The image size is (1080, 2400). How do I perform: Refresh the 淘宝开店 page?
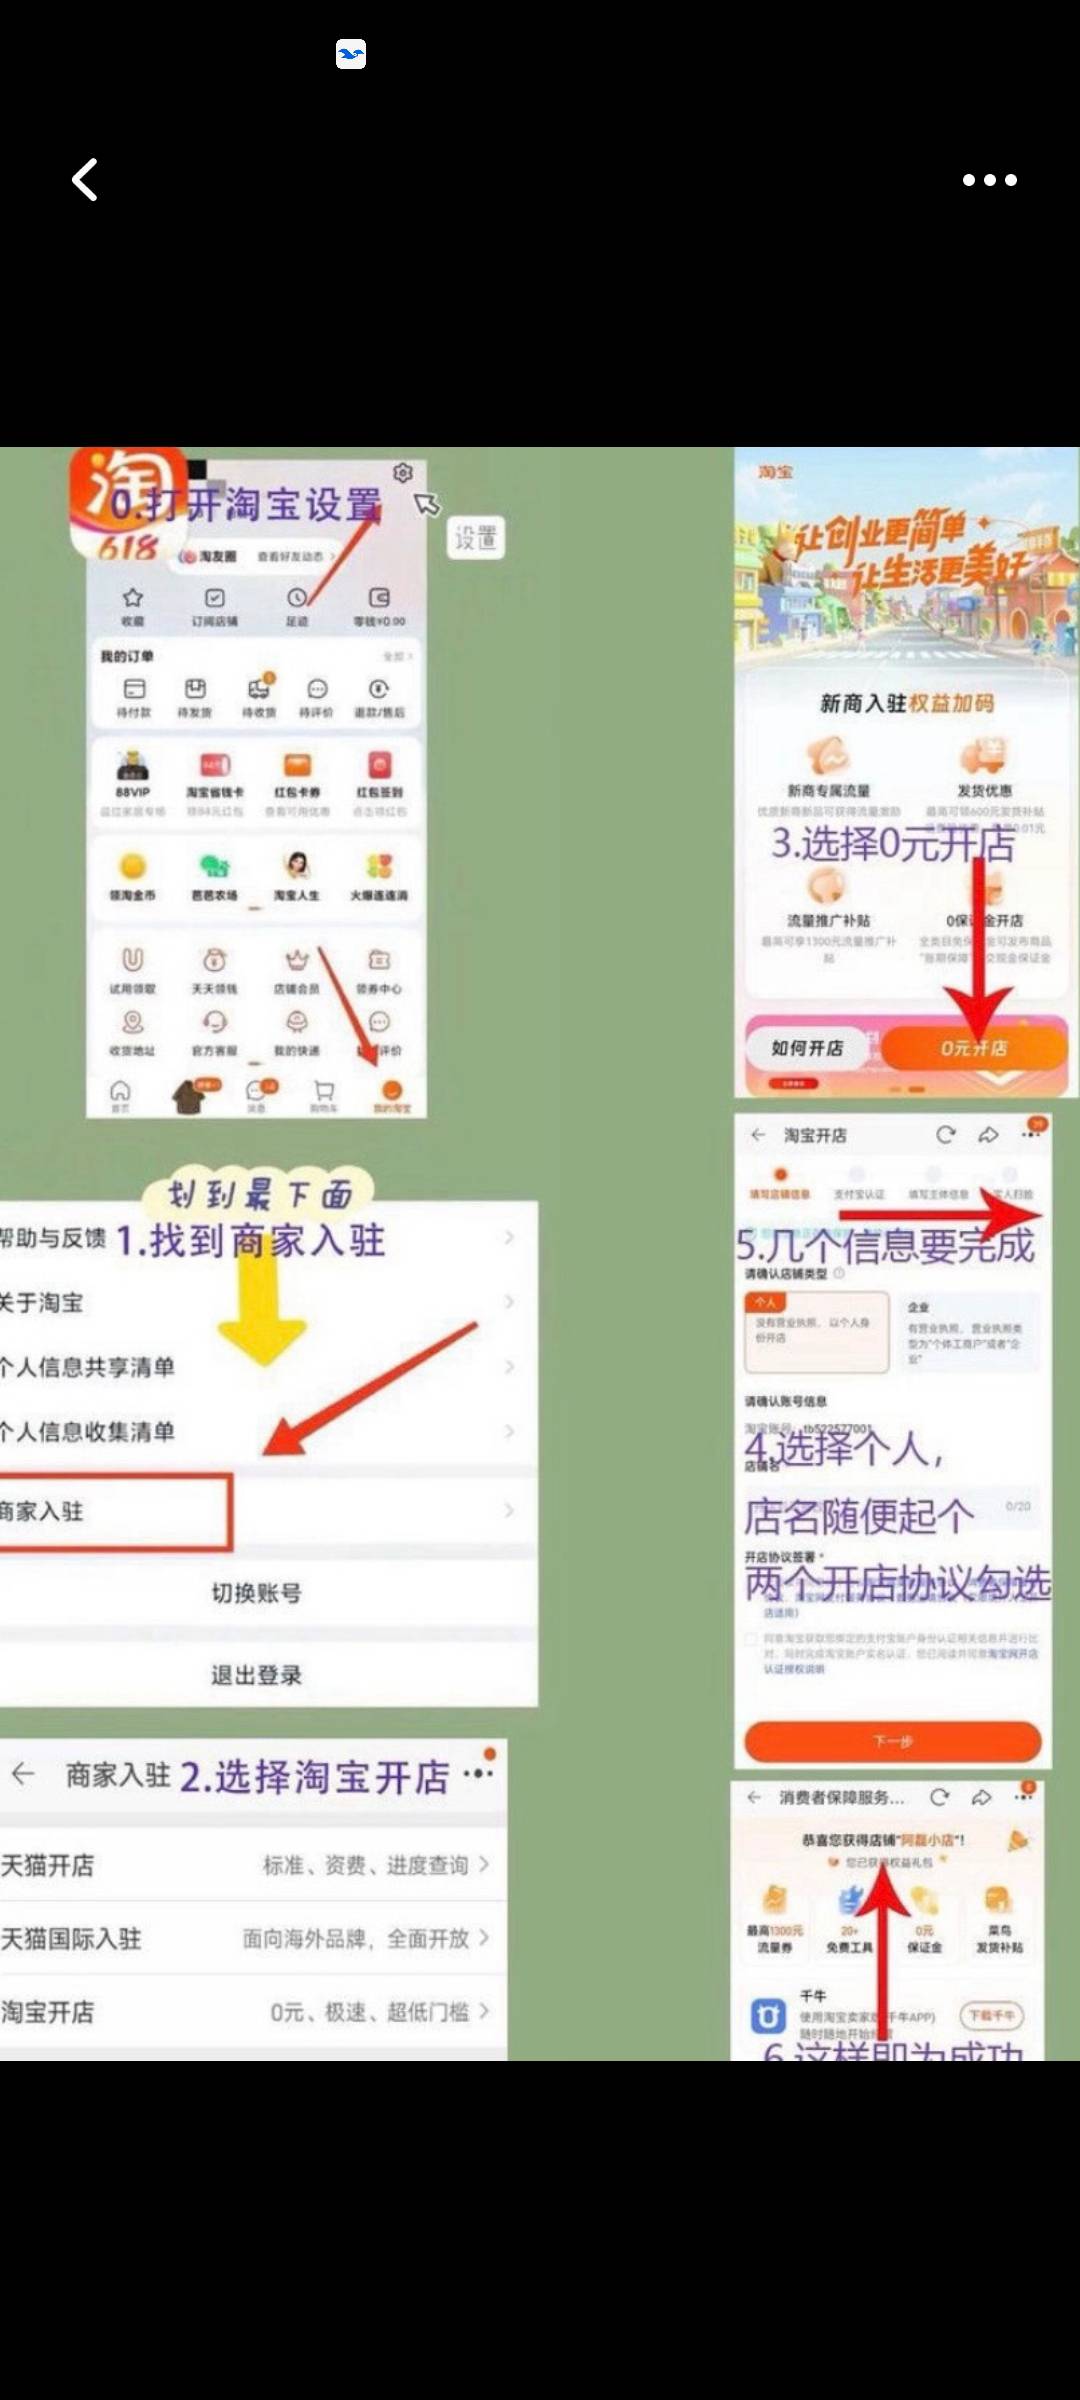[945, 1134]
